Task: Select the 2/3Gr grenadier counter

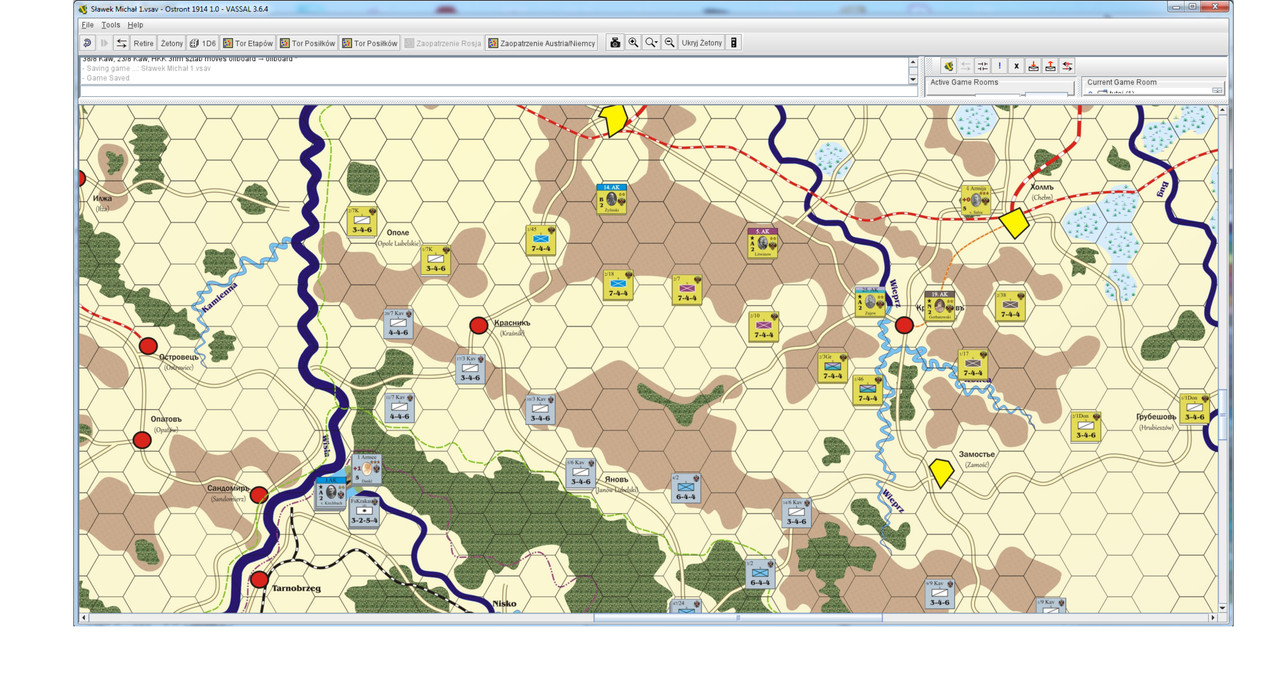Action: (x=832, y=366)
